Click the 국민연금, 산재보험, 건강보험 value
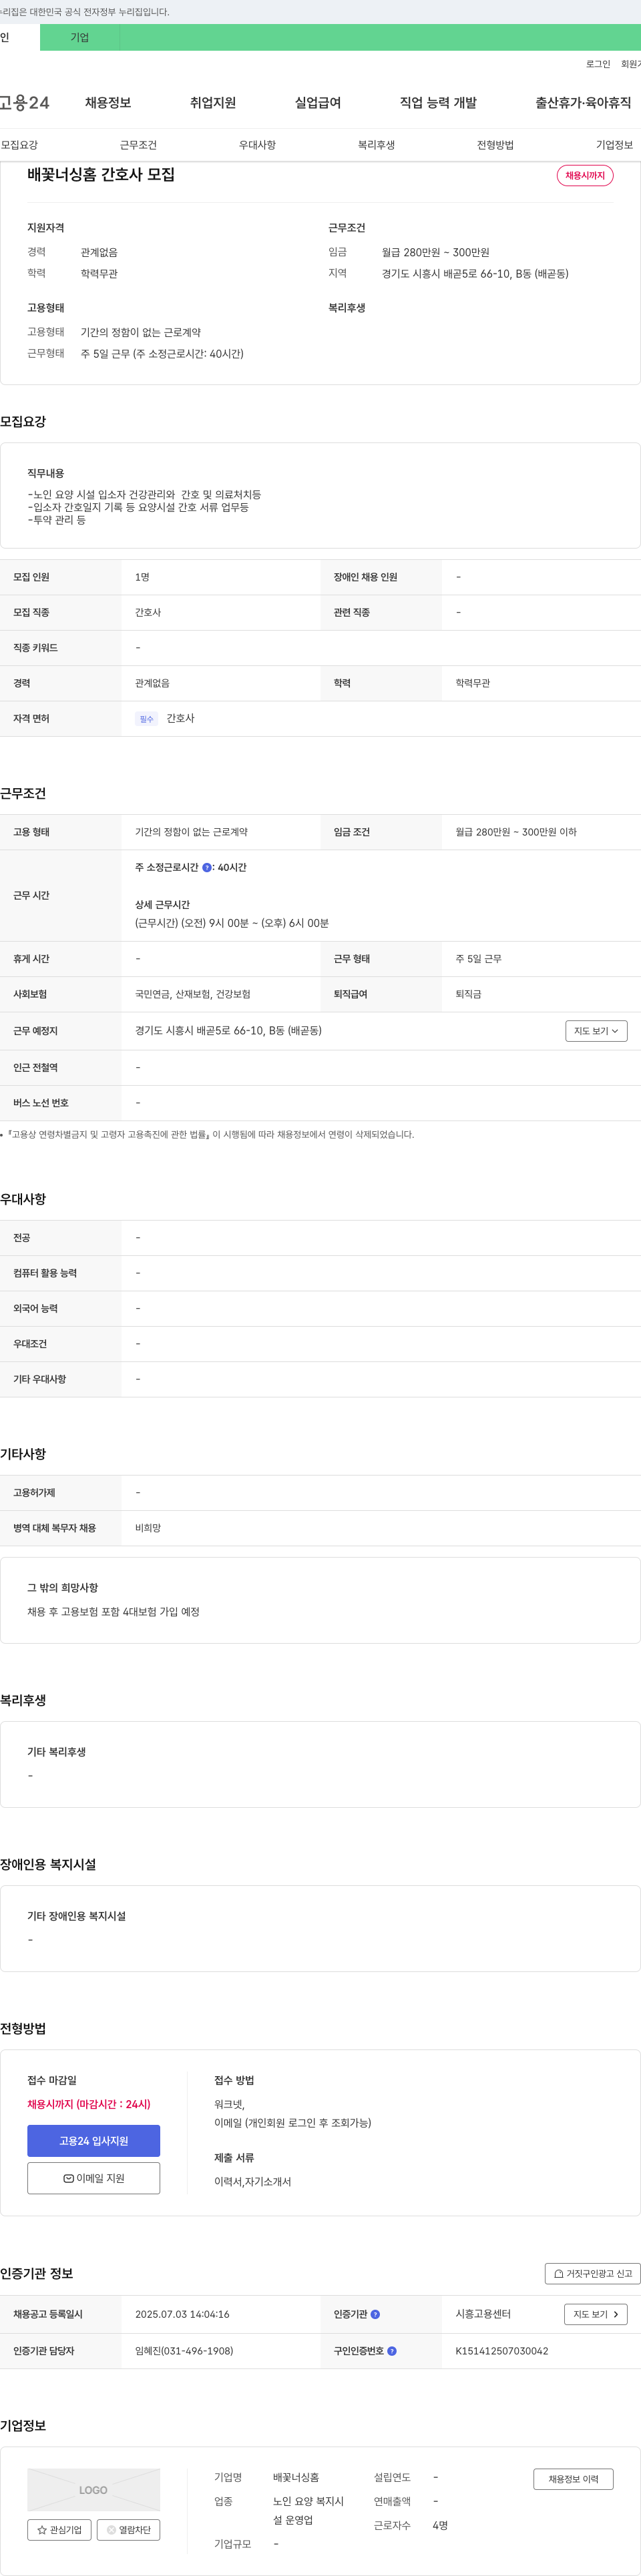Image resolution: width=641 pixels, height=2576 pixels. point(193,994)
